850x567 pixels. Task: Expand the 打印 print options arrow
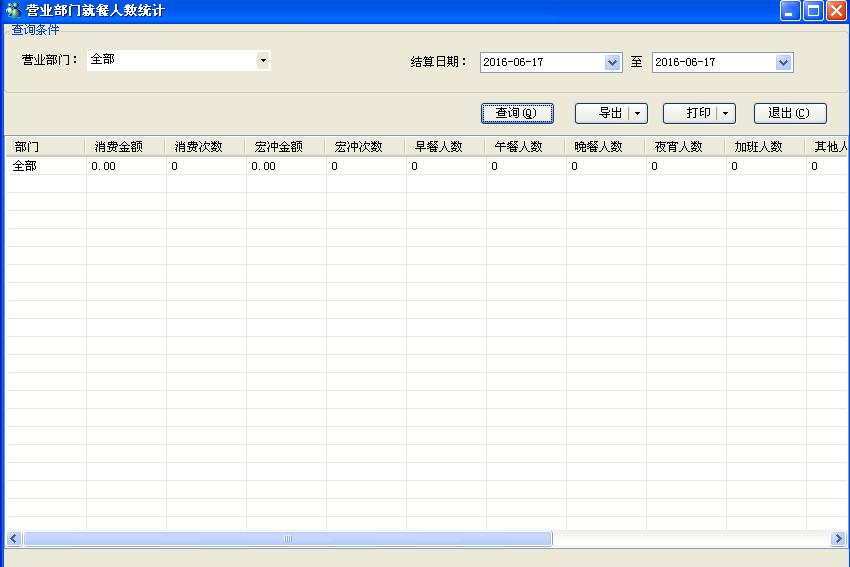click(726, 114)
